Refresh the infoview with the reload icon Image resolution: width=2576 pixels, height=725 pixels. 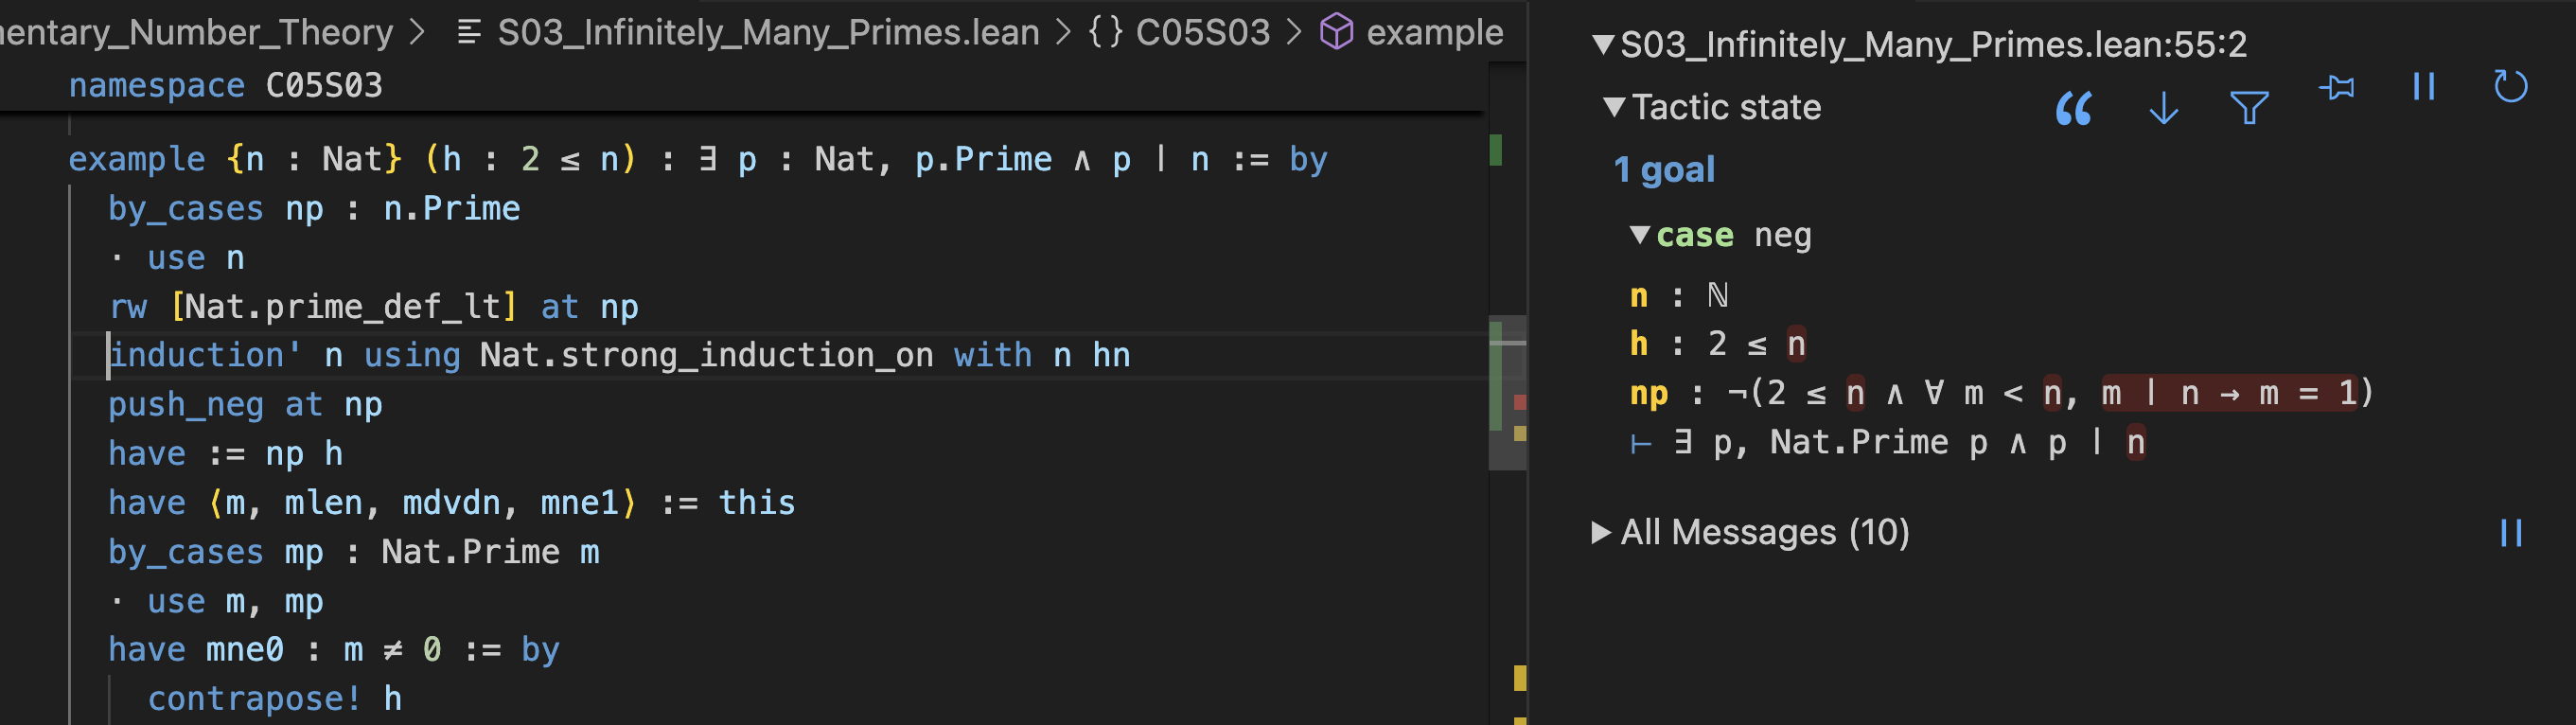(x=2510, y=87)
